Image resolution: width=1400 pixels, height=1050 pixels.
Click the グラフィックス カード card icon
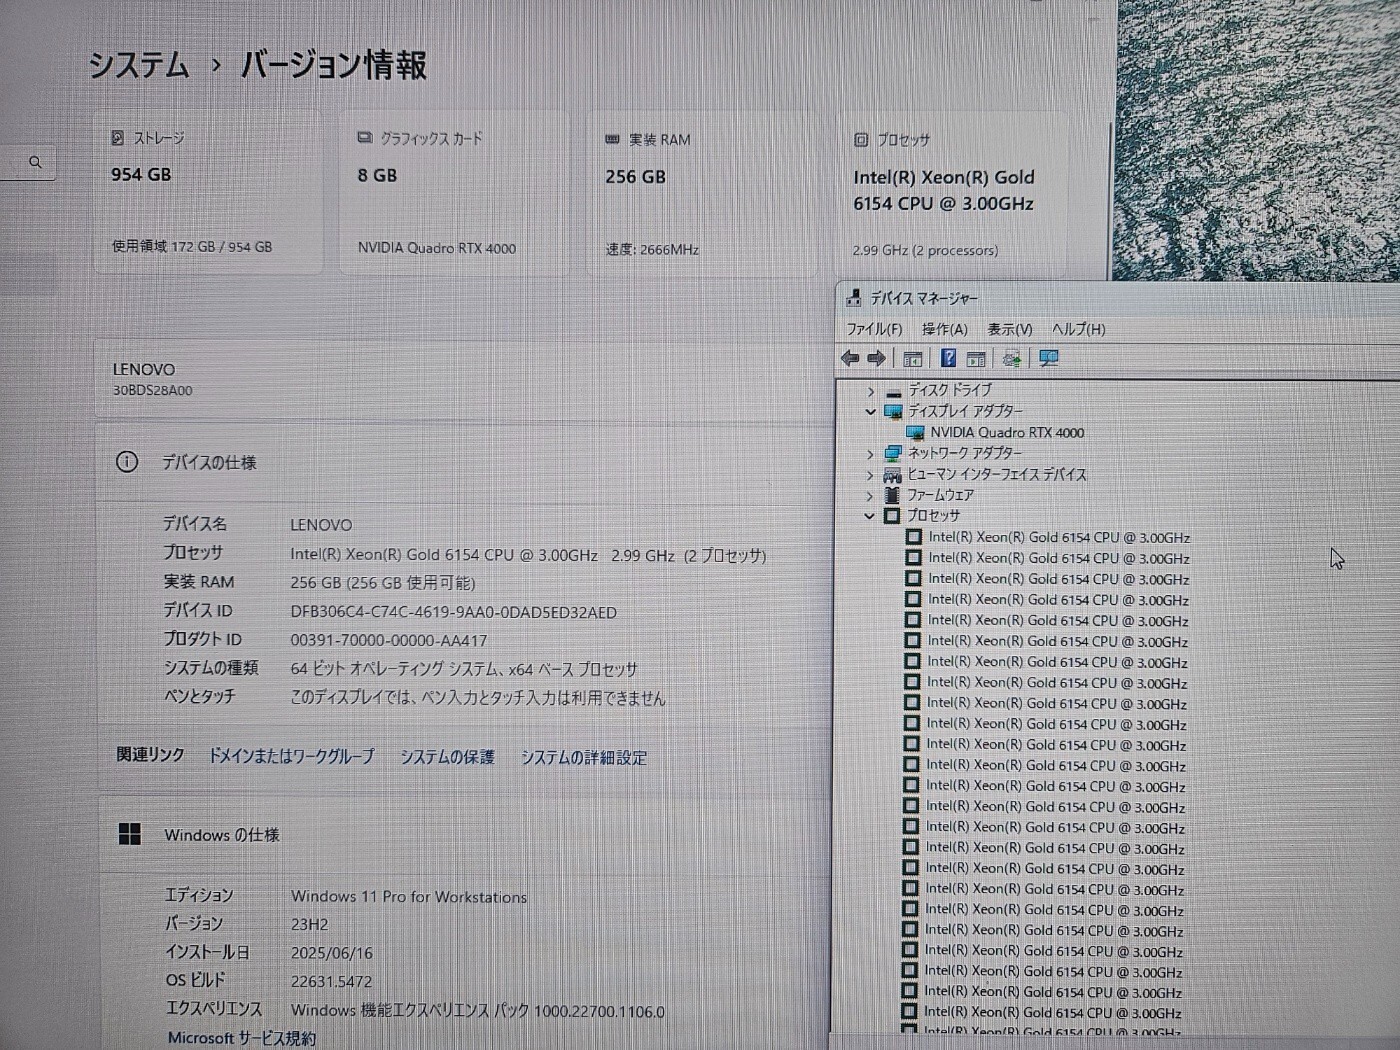[x=365, y=138]
